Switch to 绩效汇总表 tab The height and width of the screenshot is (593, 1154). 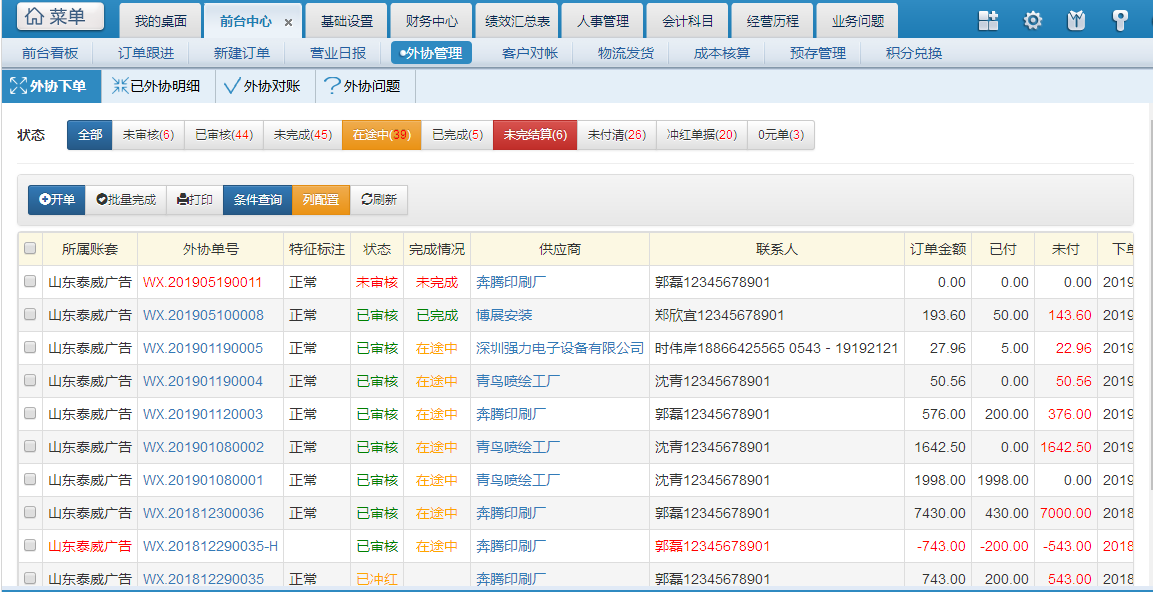[x=517, y=21]
